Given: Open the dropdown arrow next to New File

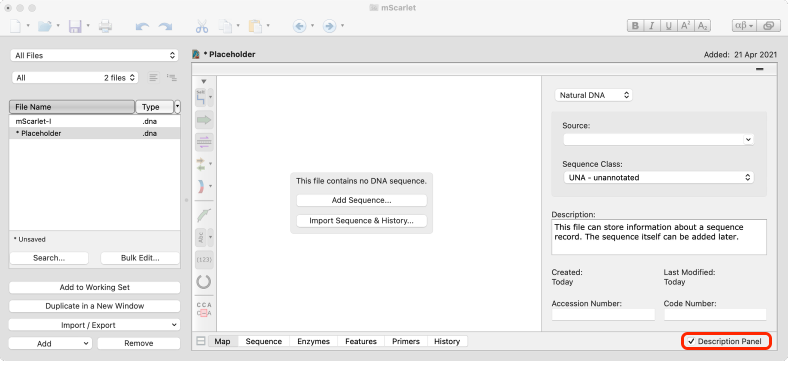Looking at the screenshot, I should [x=28, y=25].
